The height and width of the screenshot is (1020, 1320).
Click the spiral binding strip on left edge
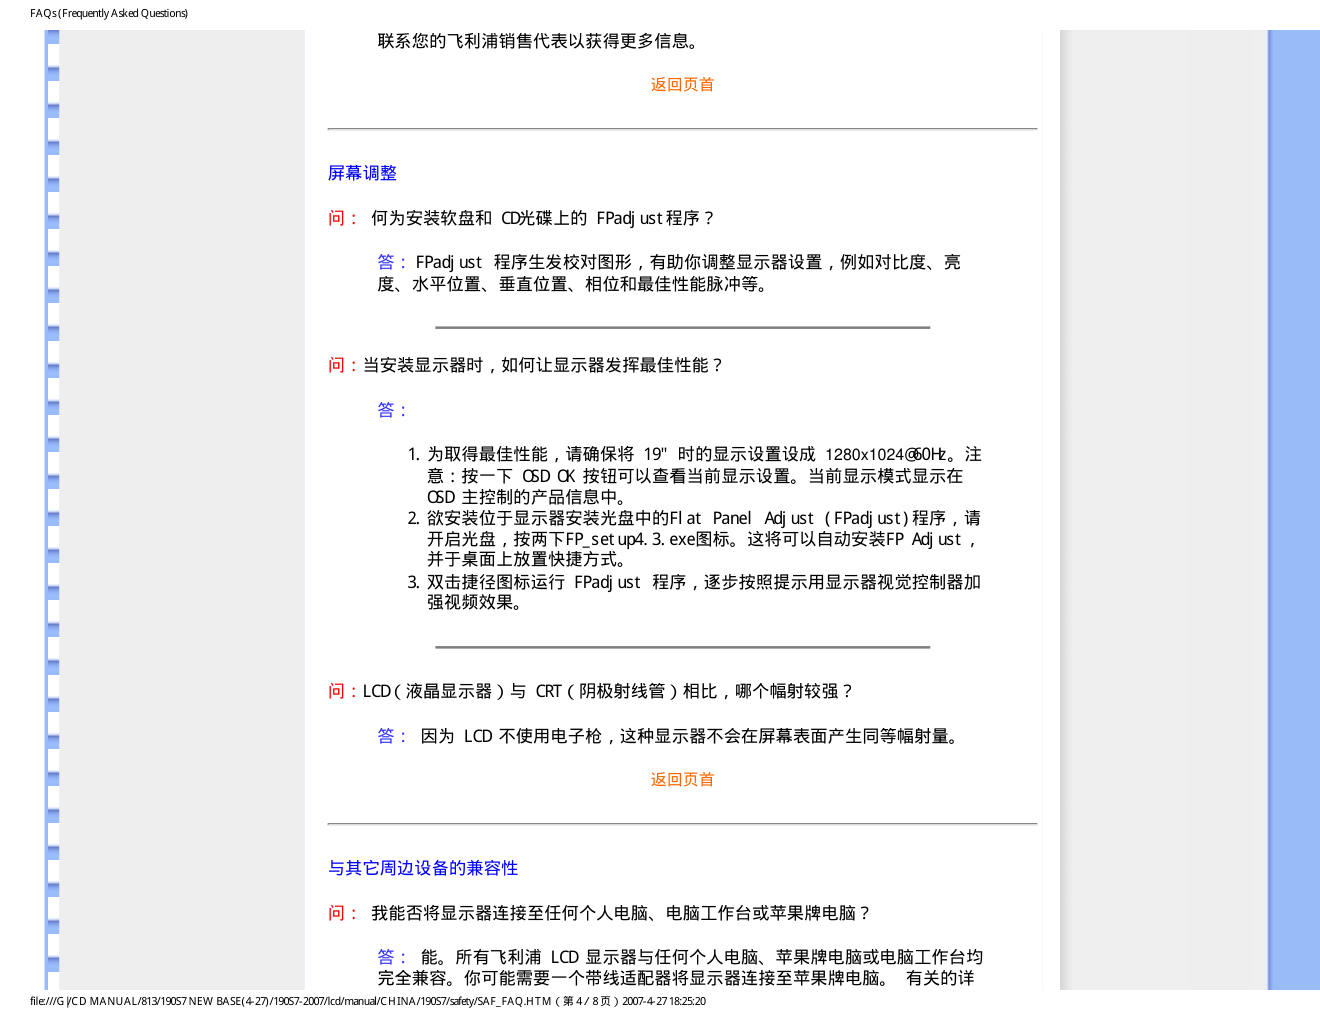tap(52, 500)
